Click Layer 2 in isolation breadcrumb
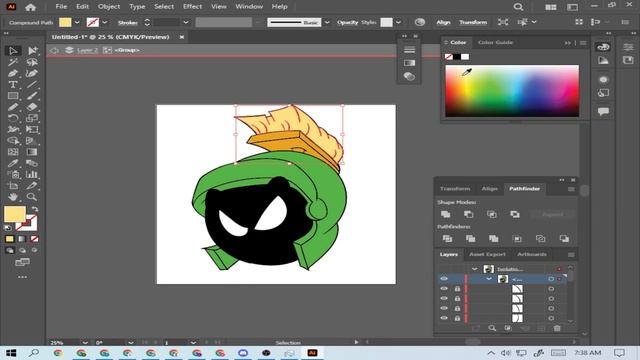This screenshot has width=640, height=360. click(87, 50)
